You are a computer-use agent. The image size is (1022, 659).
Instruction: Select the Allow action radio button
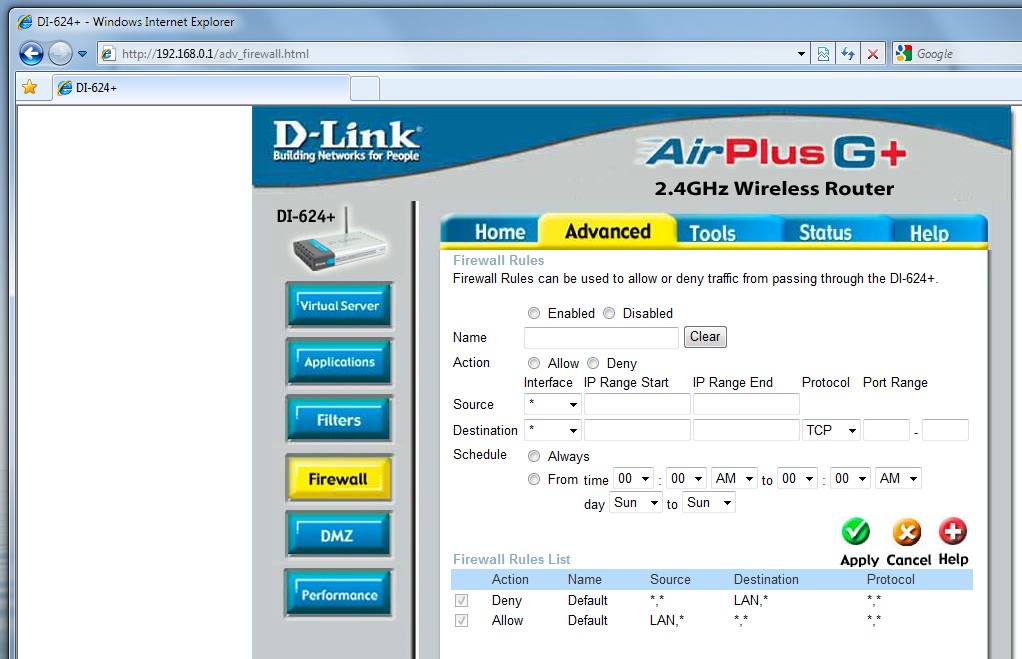click(534, 363)
